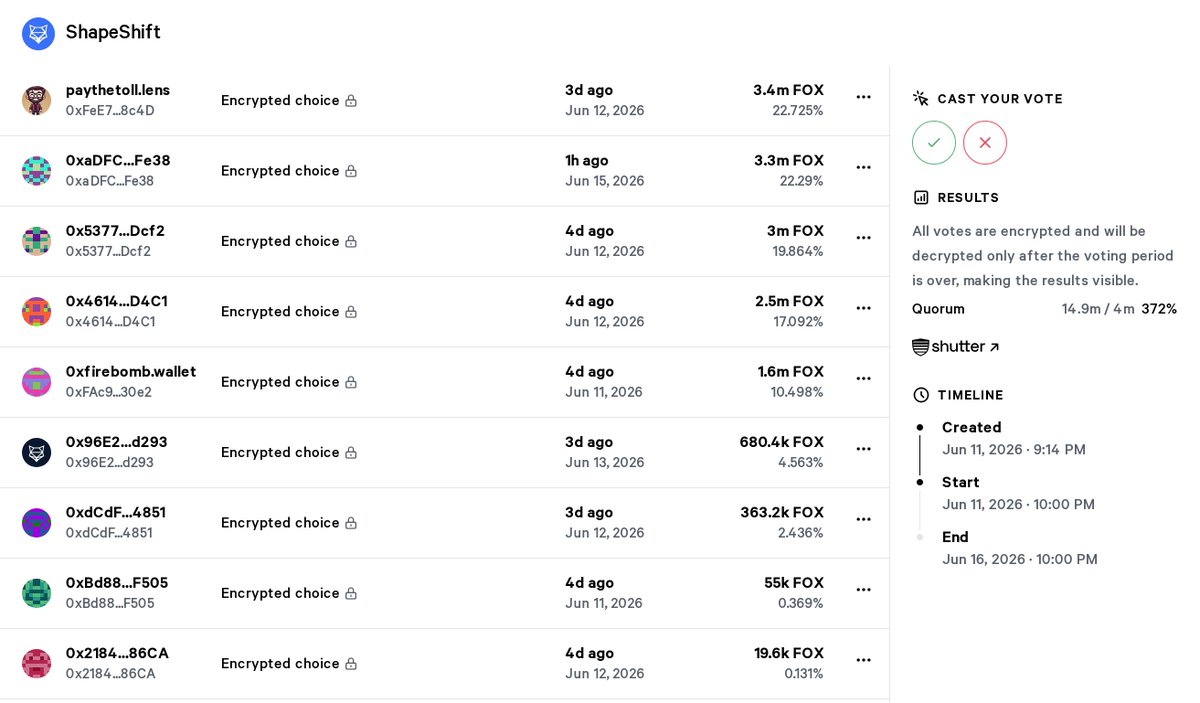Click the Quorum 372% value
Screen dimensions: 1200x703
click(1159, 309)
